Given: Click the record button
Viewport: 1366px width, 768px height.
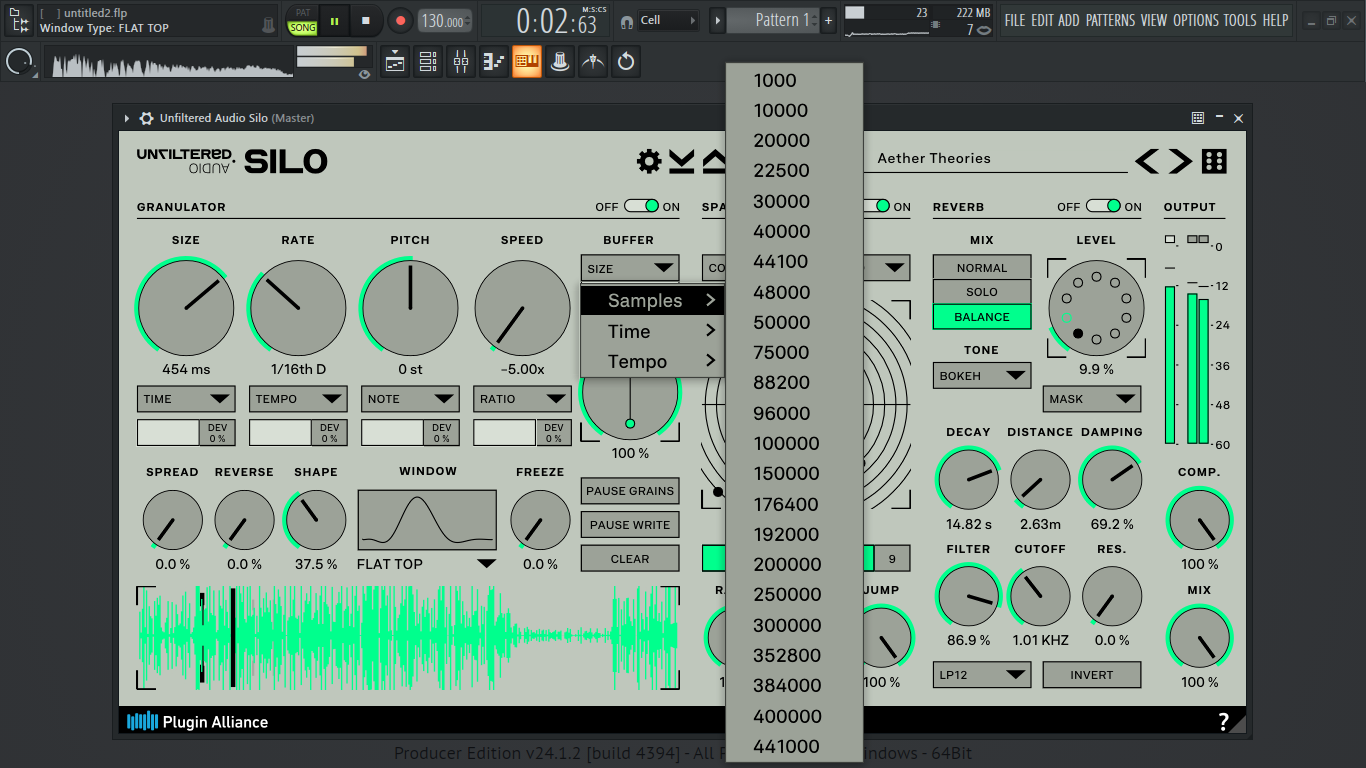Looking at the screenshot, I should [x=400, y=20].
